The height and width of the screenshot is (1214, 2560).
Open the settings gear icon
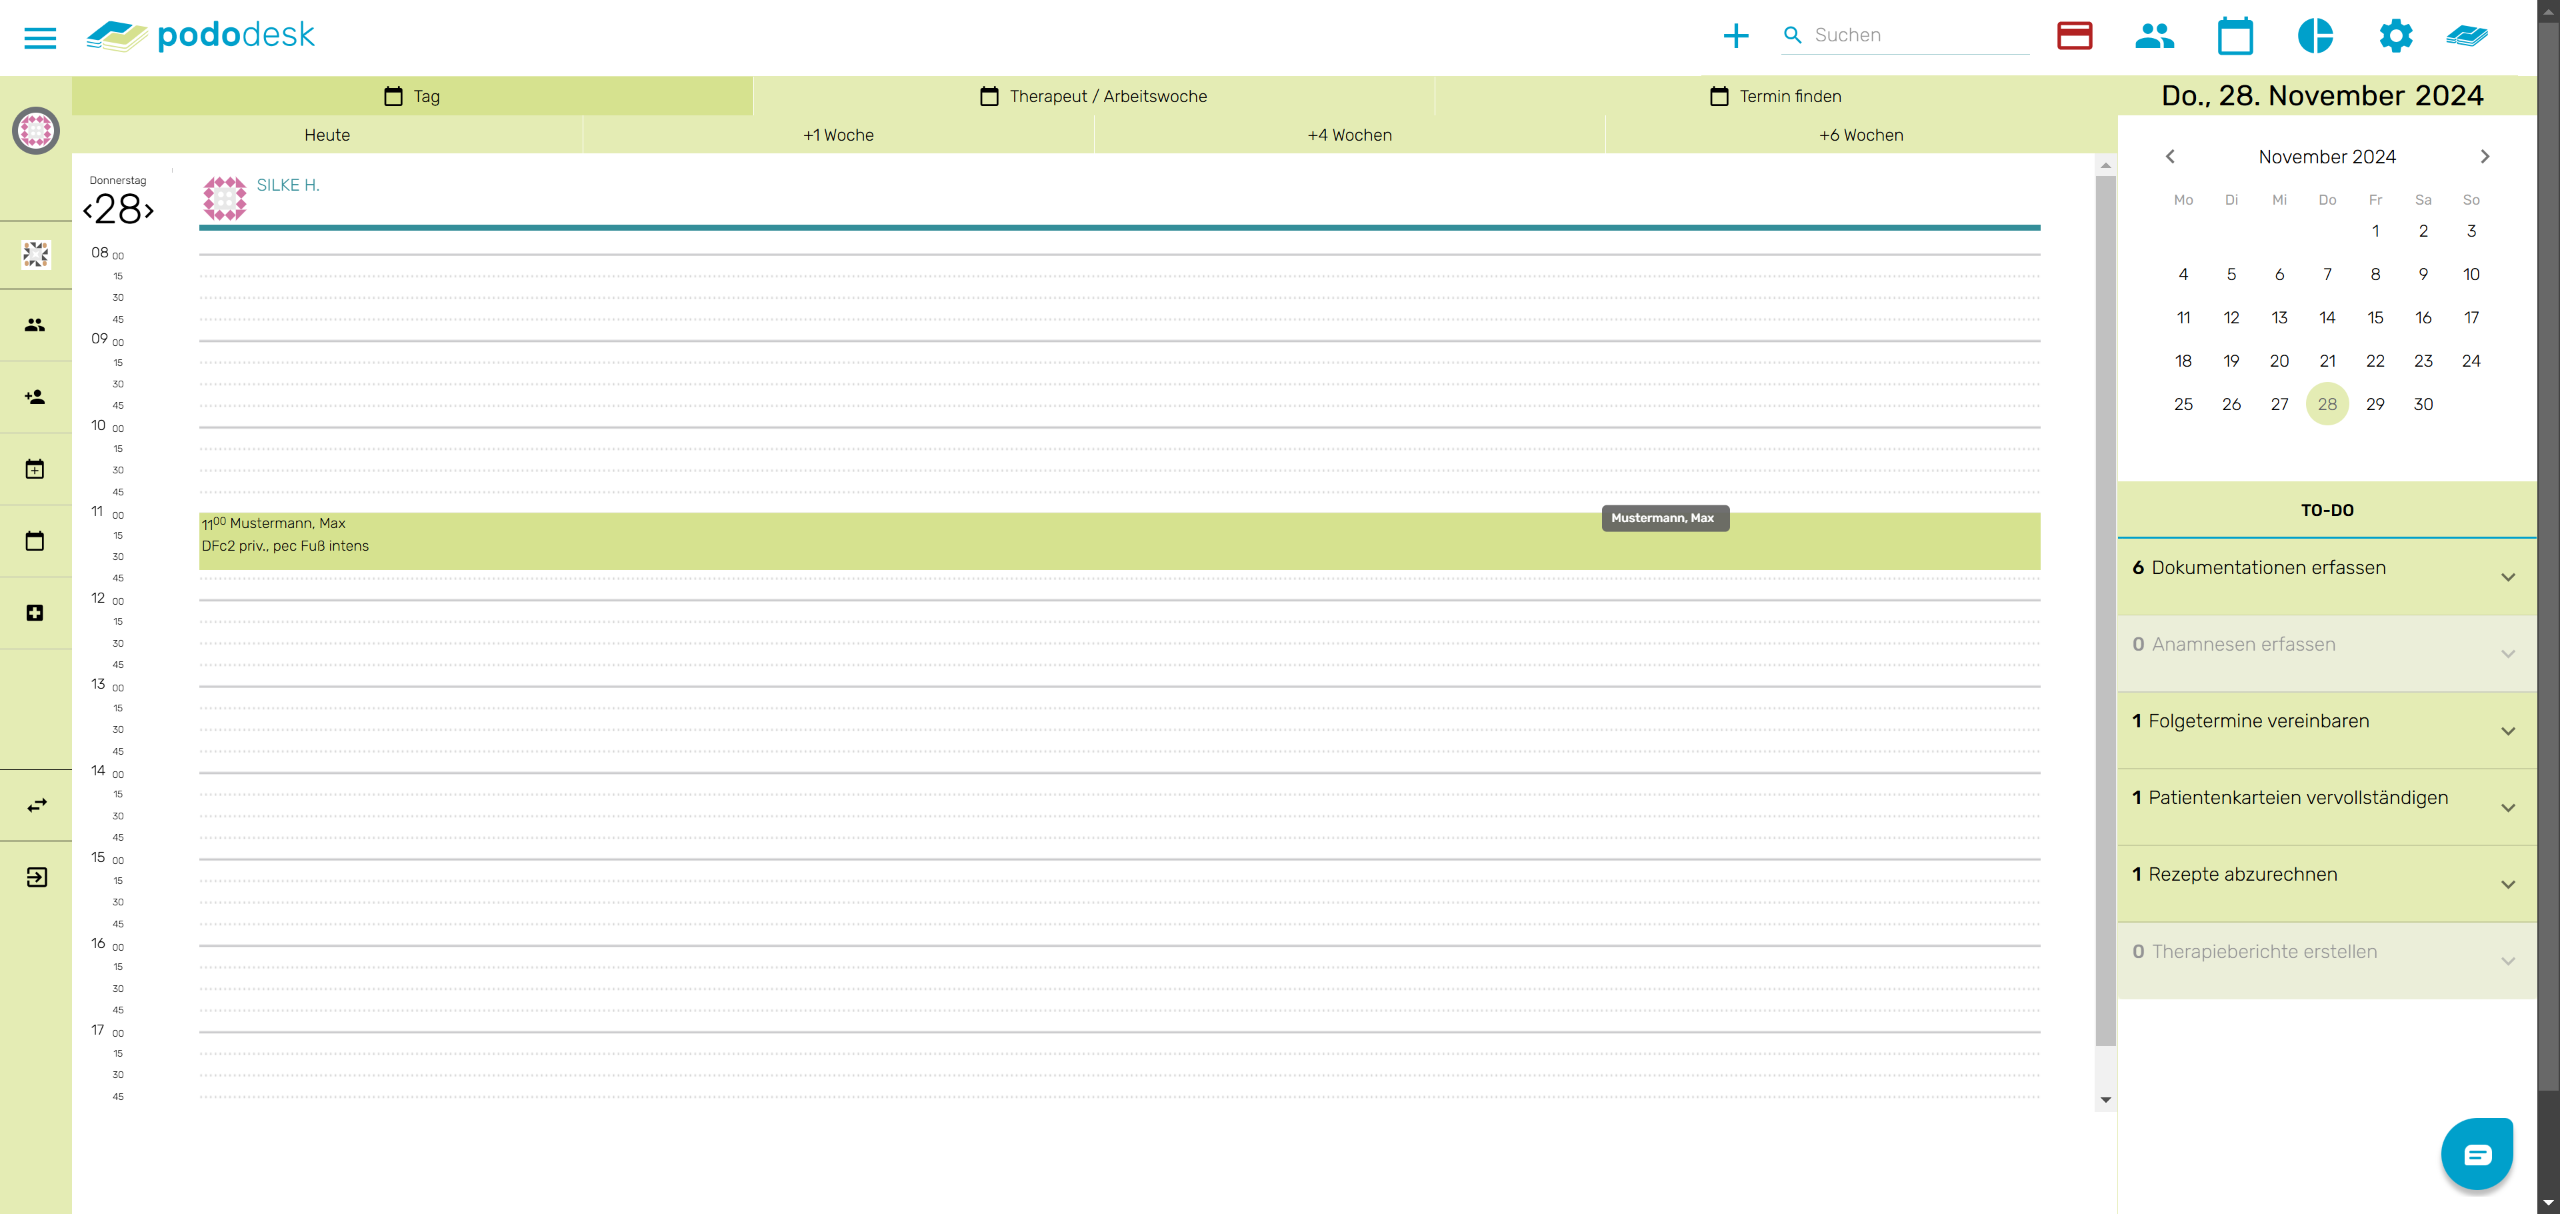click(2395, 36)
